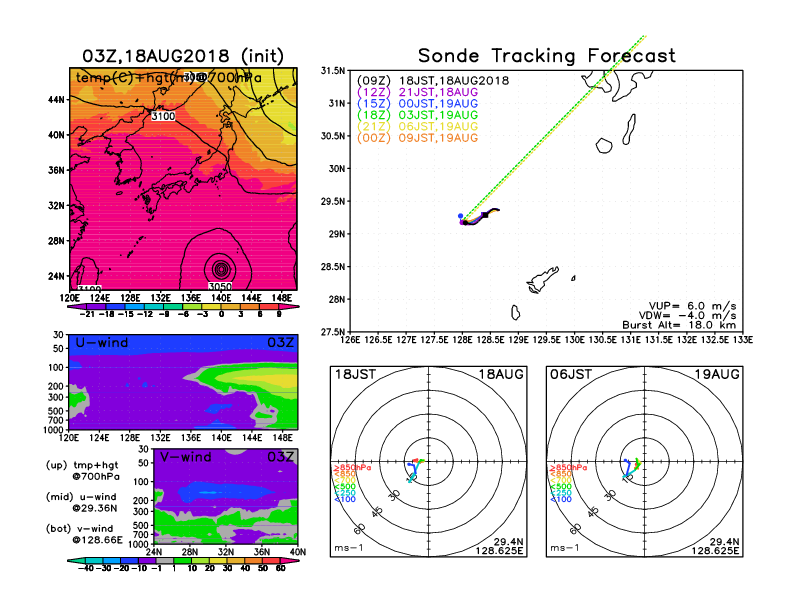Select the 'temp(C)+hgt(m)@700hPa' map label
Screen dimensions: 792x612
point(169,78)
